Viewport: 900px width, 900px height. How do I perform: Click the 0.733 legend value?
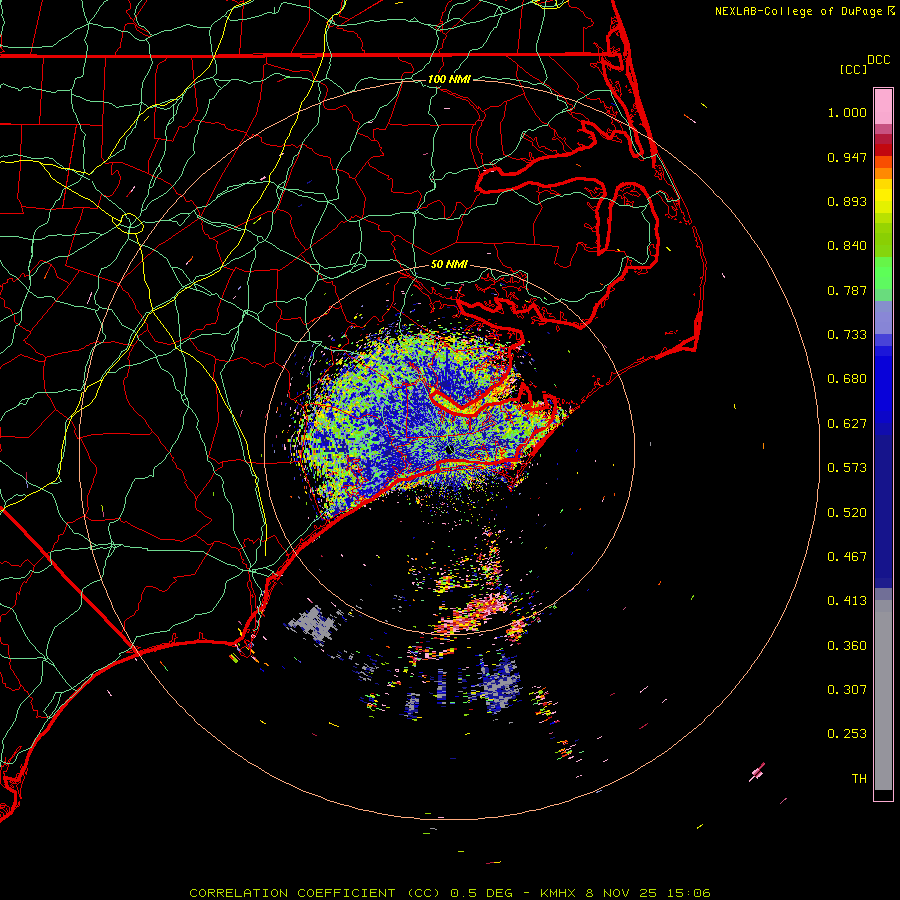[x=847, y=335]
